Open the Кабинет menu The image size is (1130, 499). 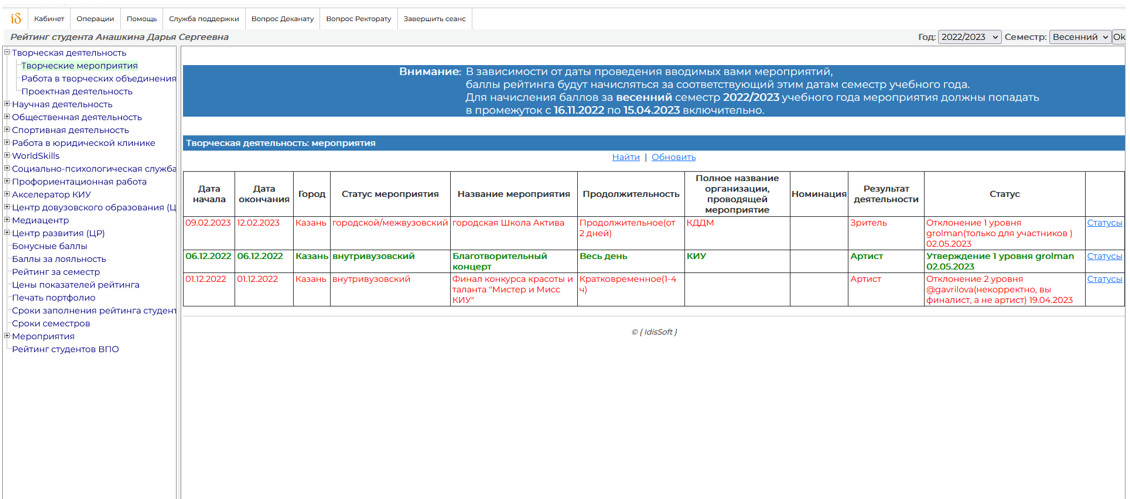tap(50, 19)
